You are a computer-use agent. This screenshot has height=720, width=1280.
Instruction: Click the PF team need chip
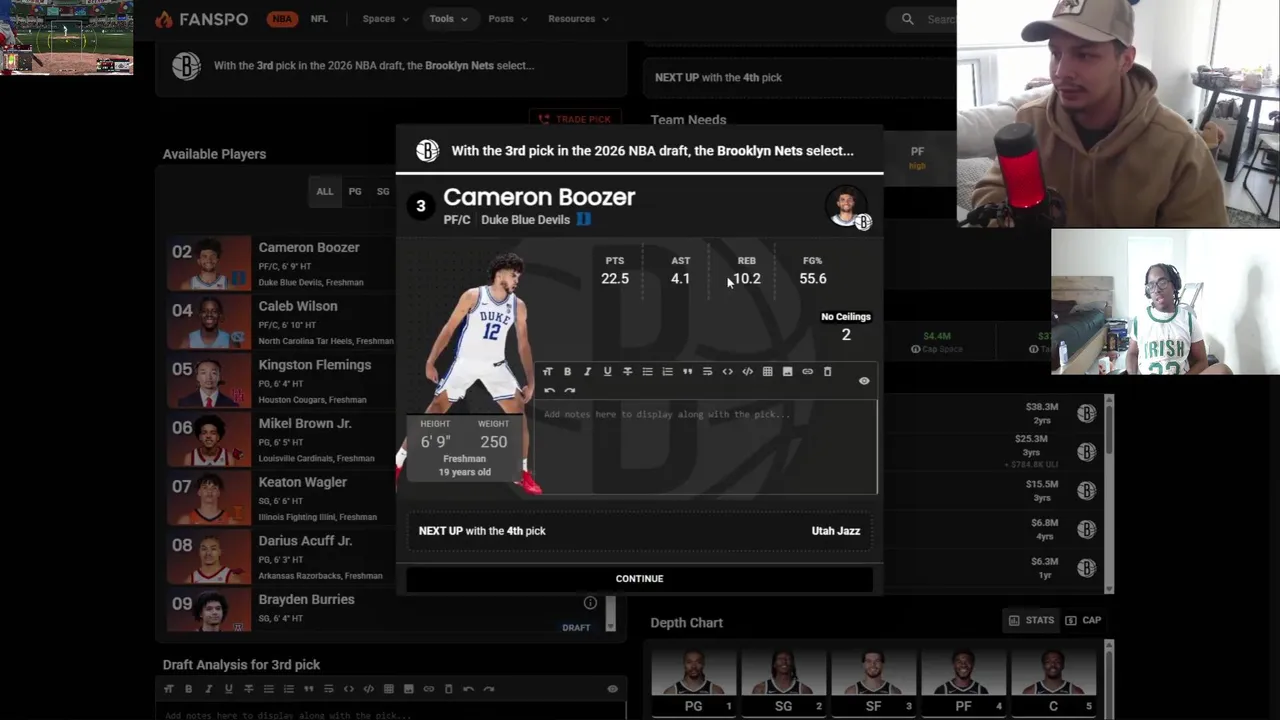[917, 157]
